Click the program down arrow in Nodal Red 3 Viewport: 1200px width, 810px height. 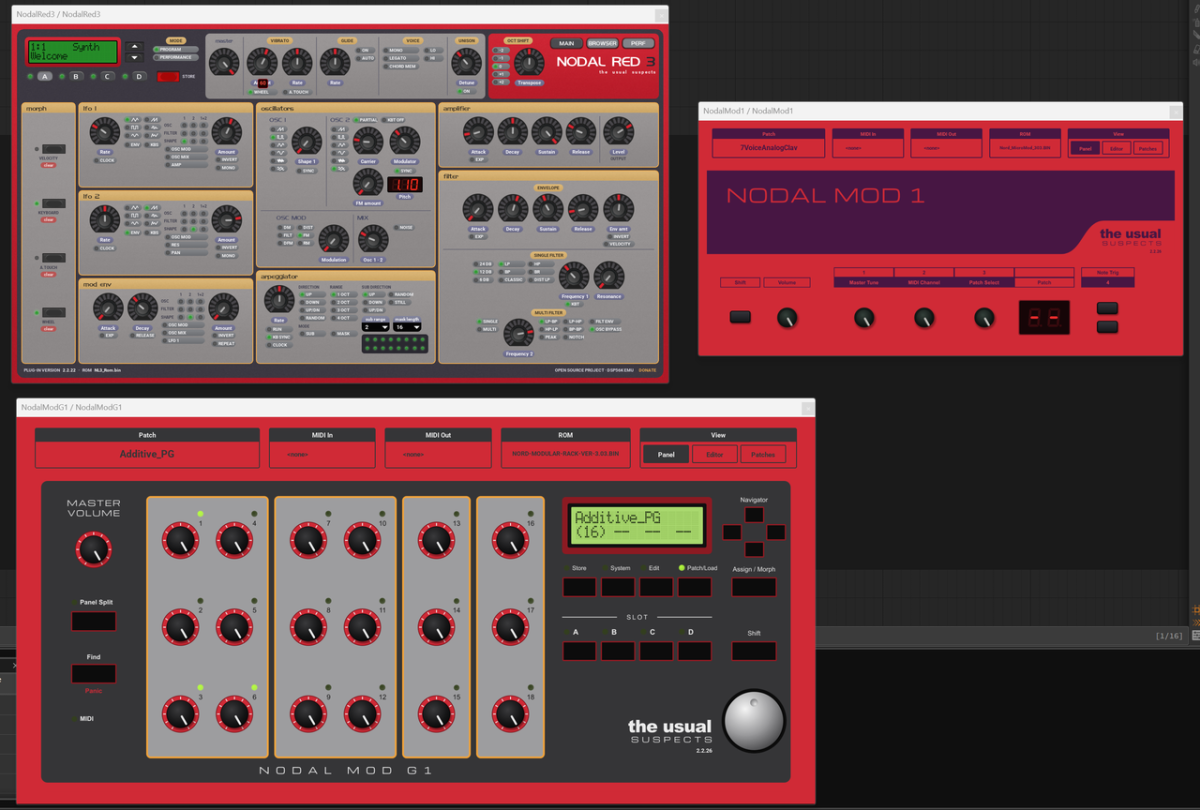pyautogui.click(x=135, y=58)
